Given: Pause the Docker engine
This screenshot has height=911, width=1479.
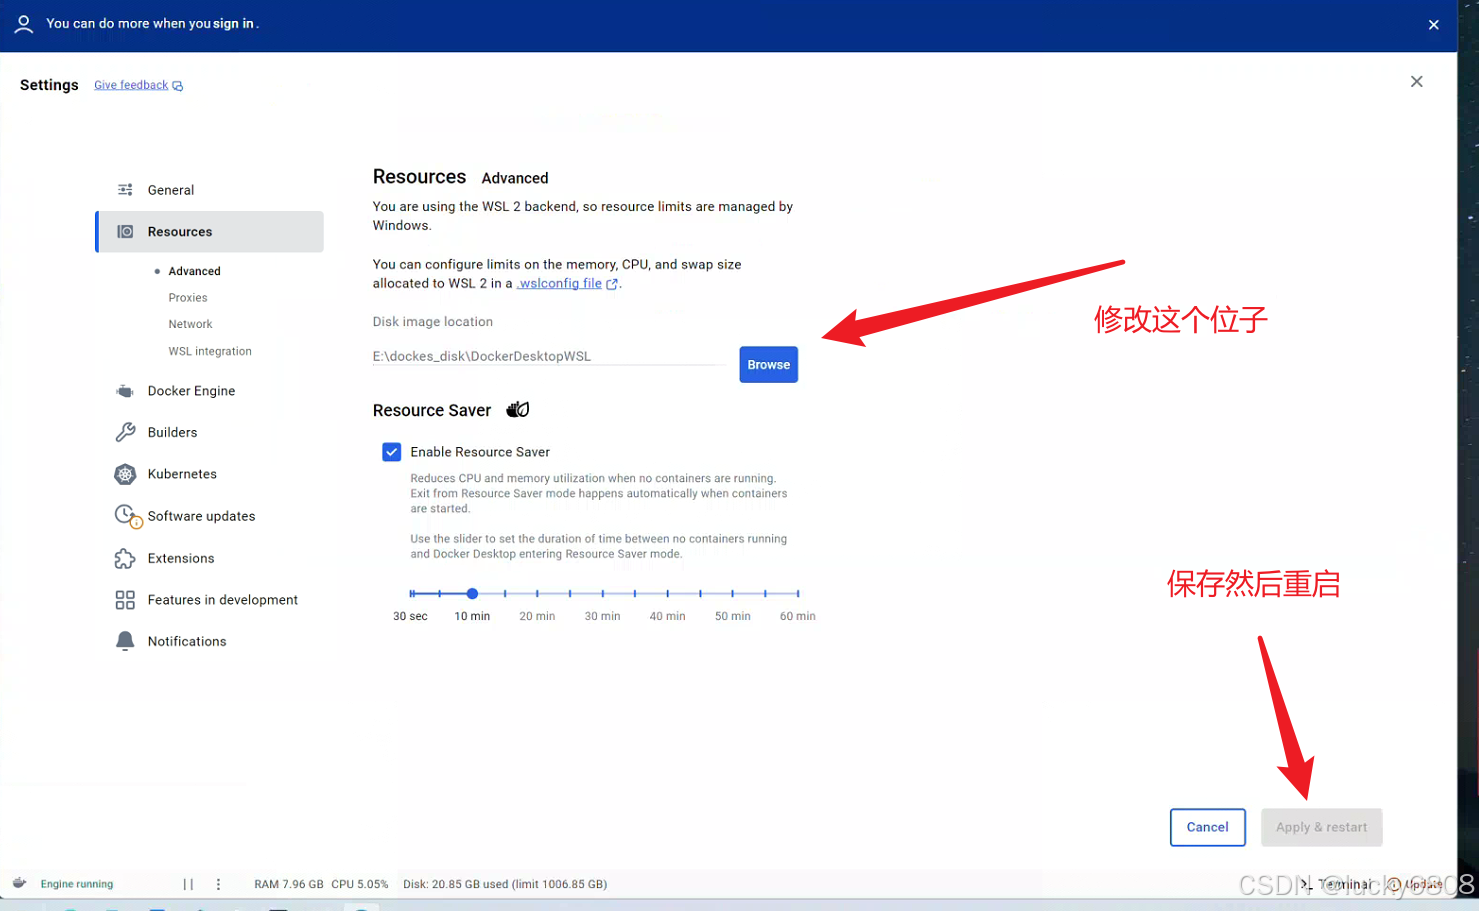Looking at the screenshot, I should pos(188,884).
